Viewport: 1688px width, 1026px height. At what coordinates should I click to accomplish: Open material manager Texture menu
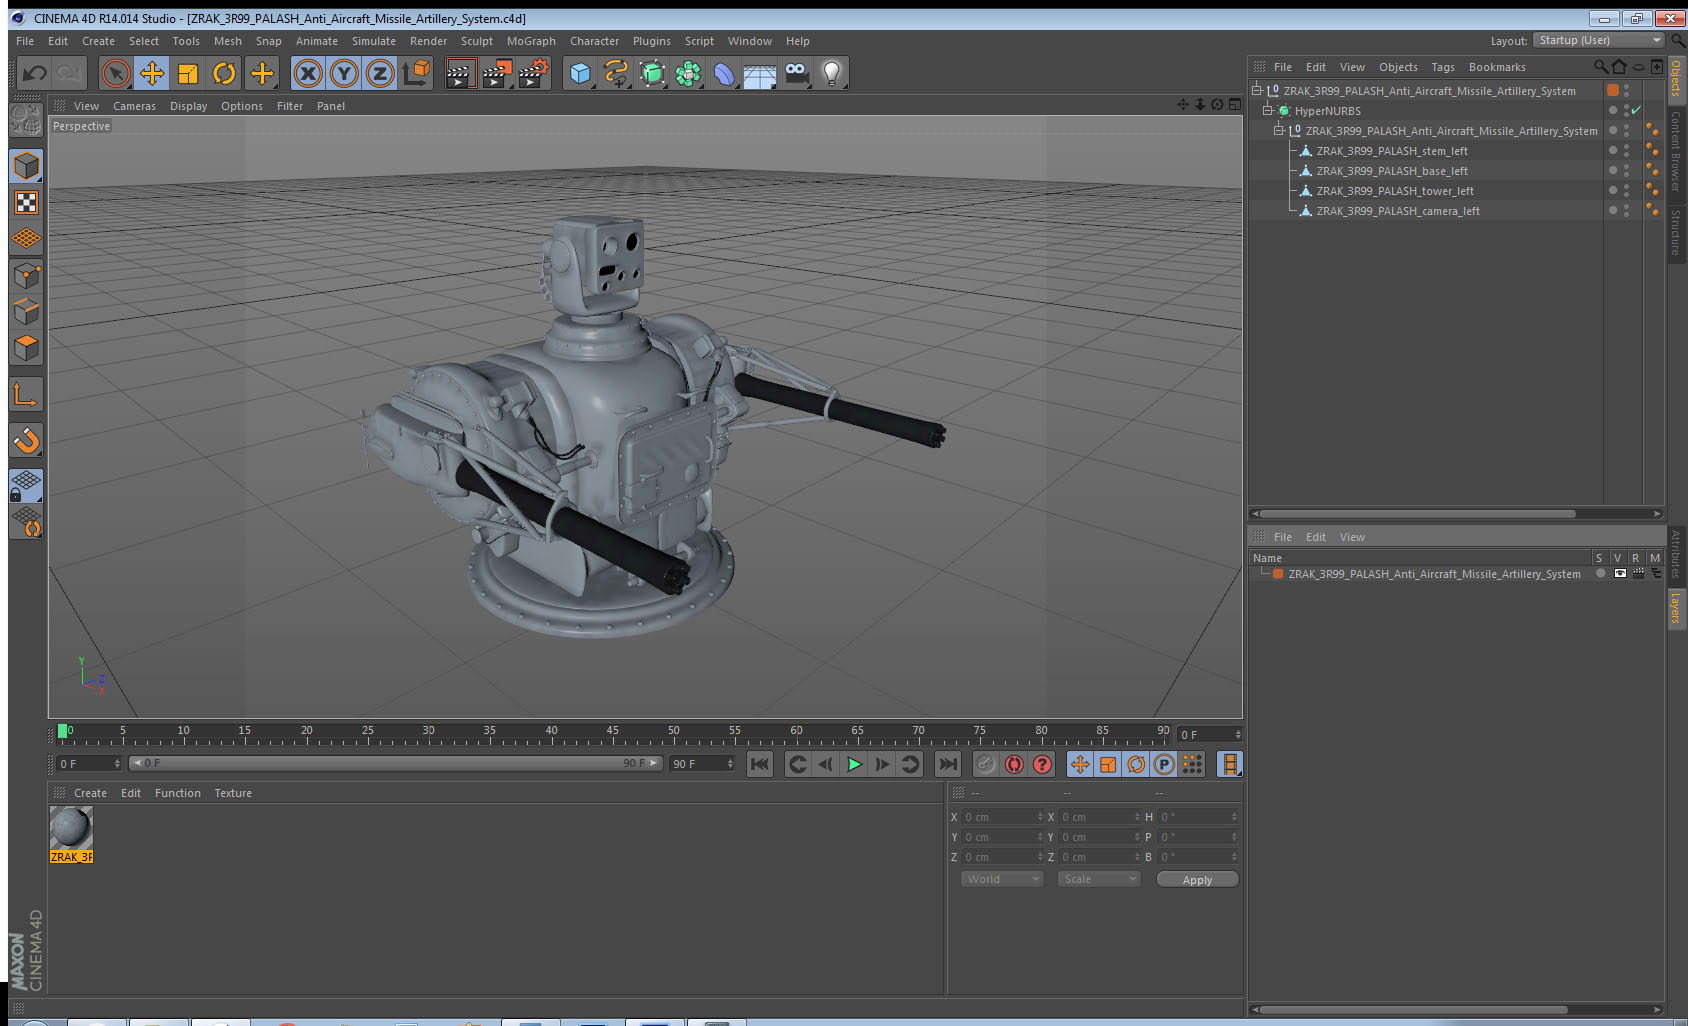tap(233, 793)
